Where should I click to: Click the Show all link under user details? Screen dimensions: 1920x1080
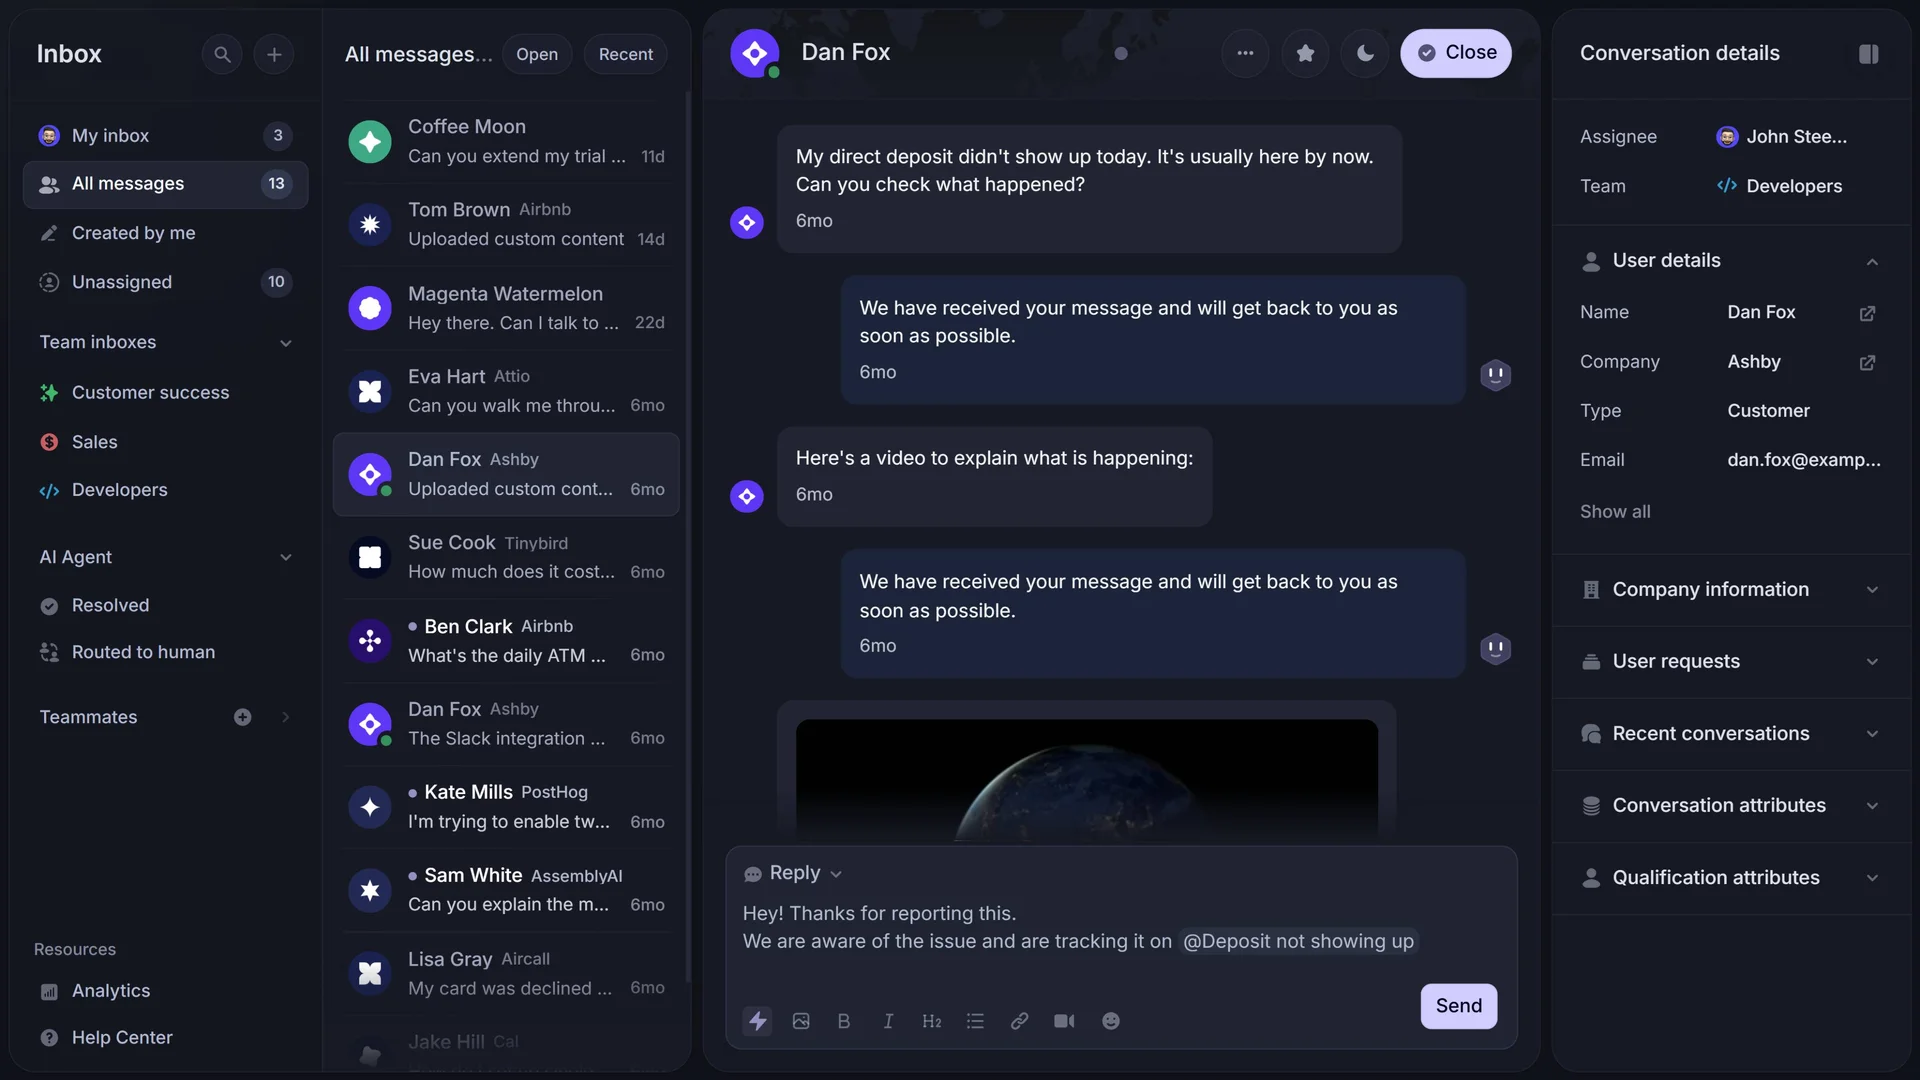pyautogui.click(x=1614, y=511)
